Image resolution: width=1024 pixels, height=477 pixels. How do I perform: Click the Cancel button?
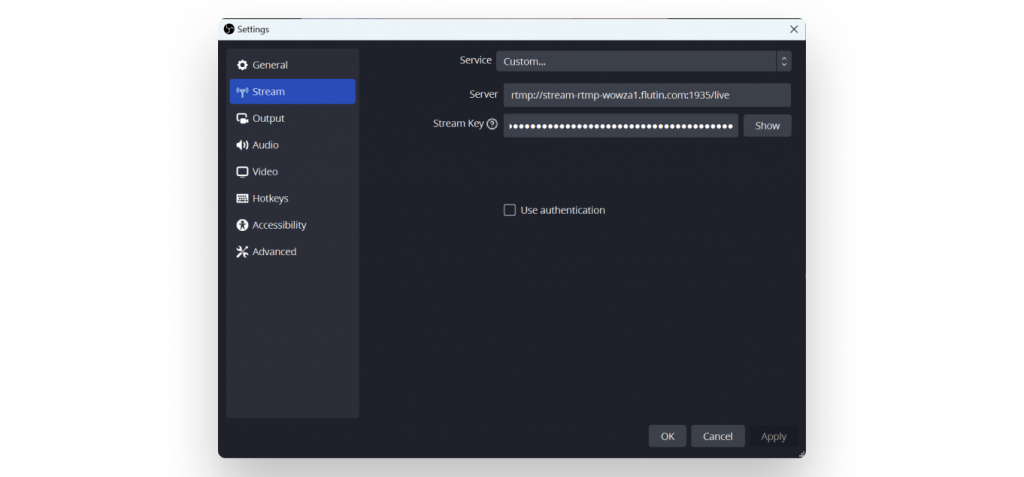[718, 436]
